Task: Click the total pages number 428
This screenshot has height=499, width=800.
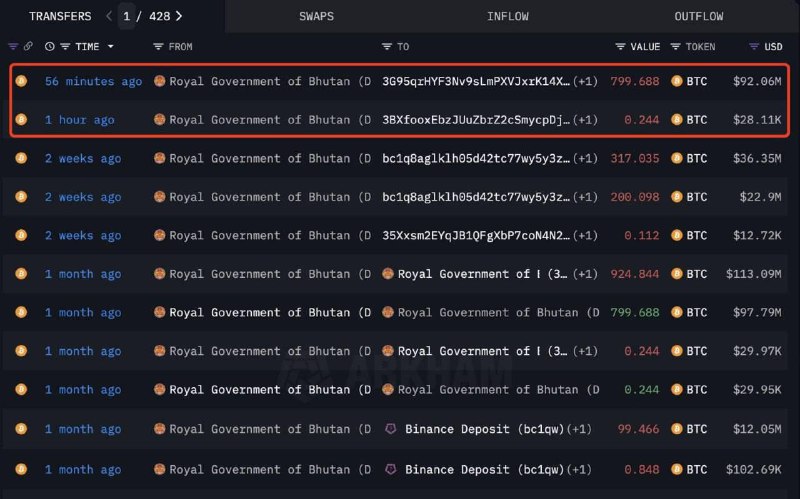Action: point(159,16)
